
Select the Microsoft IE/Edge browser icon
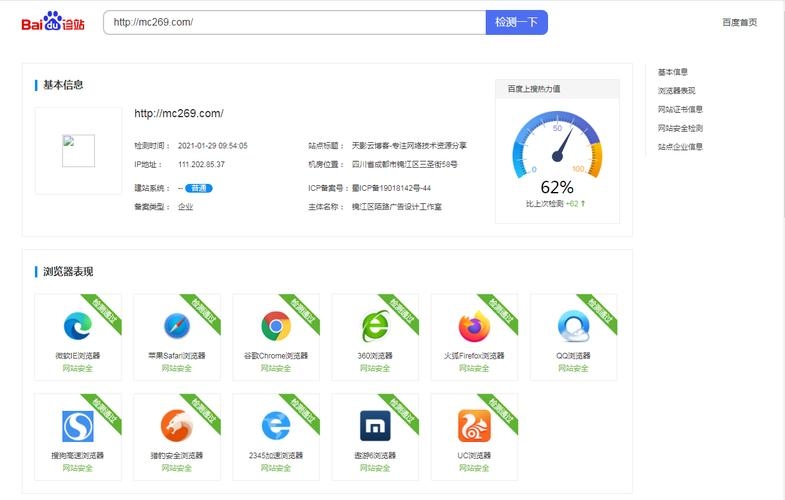[x=78, y=325]
